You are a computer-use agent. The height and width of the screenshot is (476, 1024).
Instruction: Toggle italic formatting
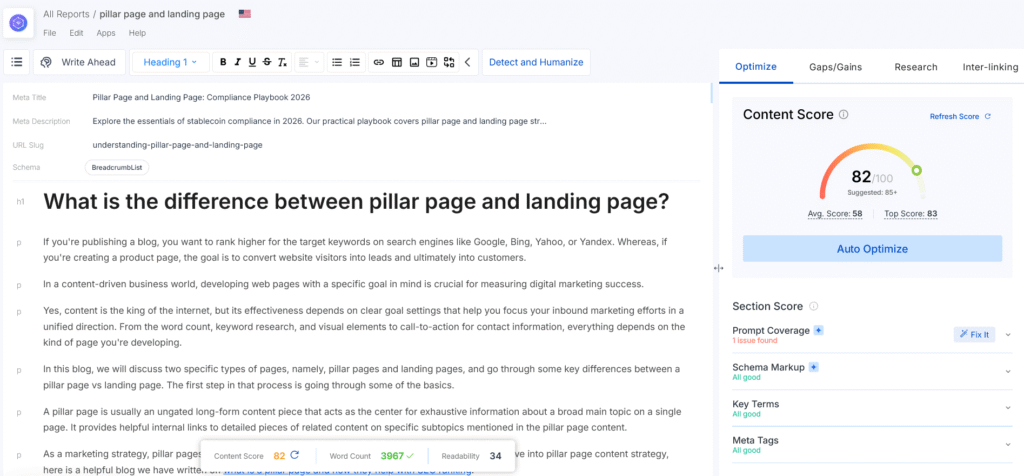[x=238, y=62]
